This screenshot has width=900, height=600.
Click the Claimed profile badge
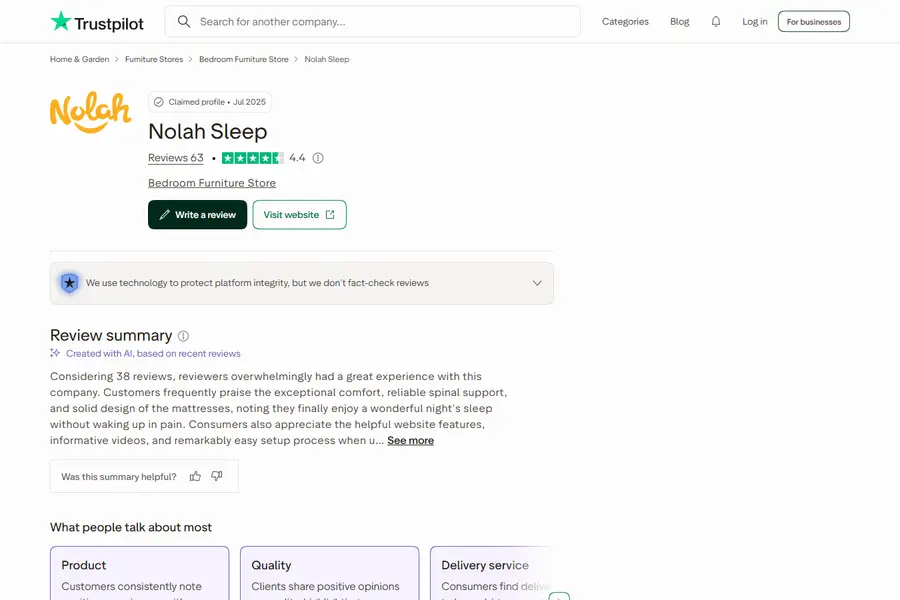210,102
